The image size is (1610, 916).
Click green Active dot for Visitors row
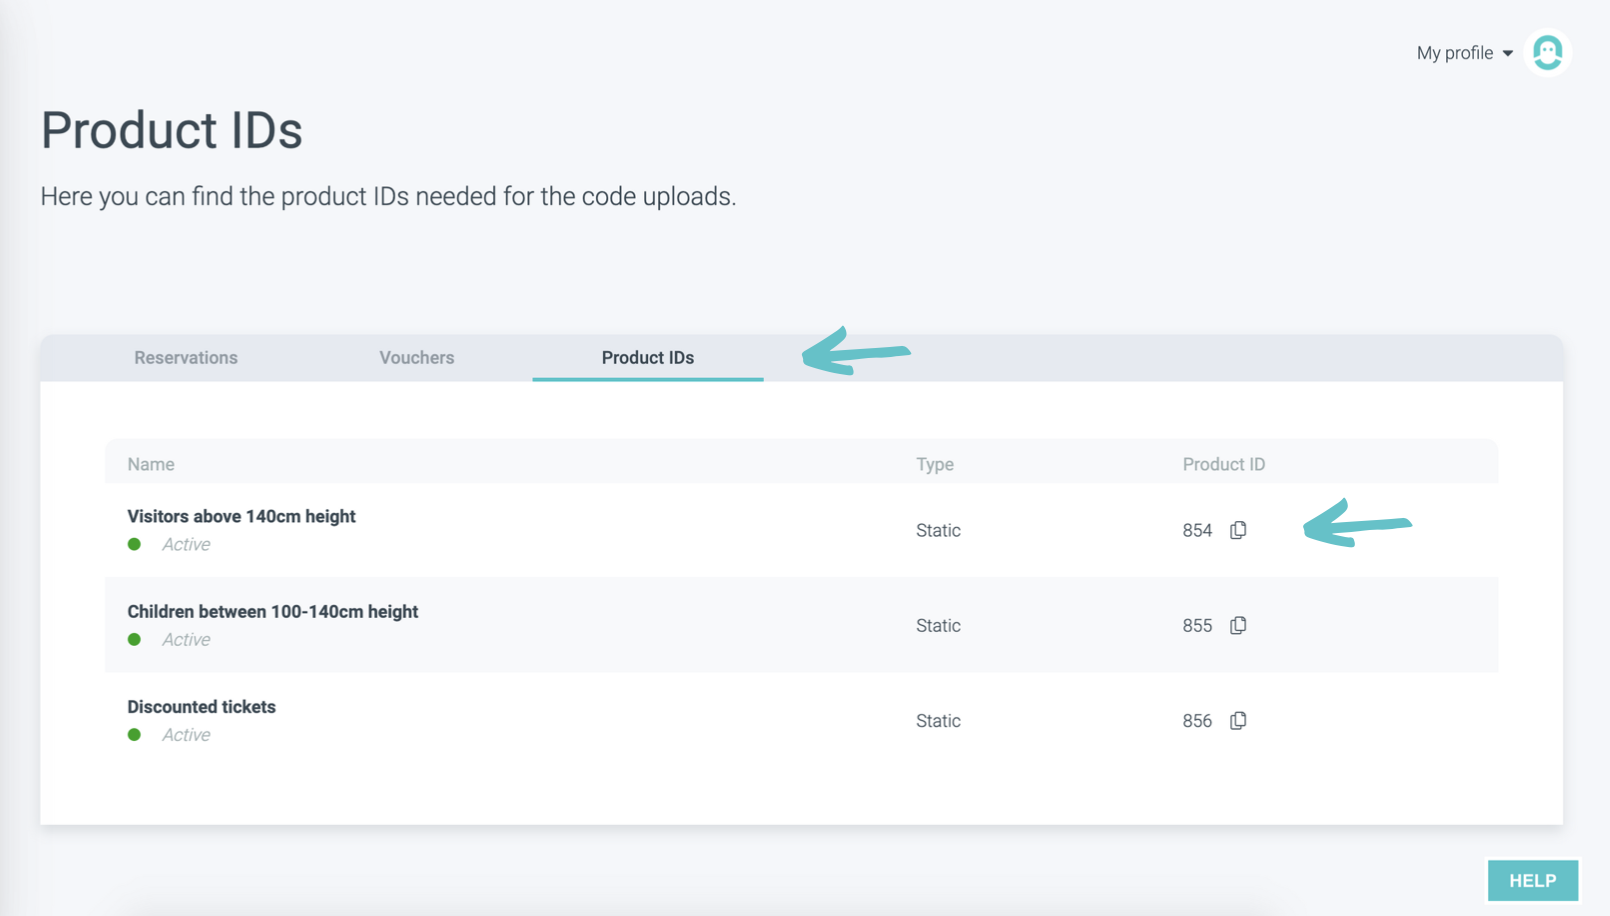[x=134, y=545]
